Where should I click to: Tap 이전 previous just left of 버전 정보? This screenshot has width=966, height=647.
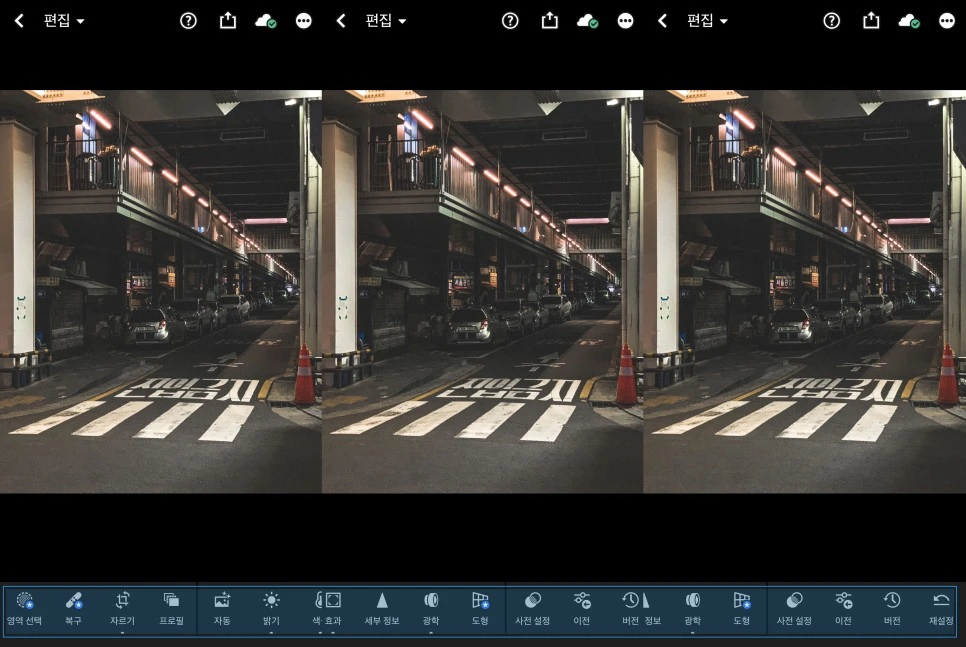coord(582,609)
